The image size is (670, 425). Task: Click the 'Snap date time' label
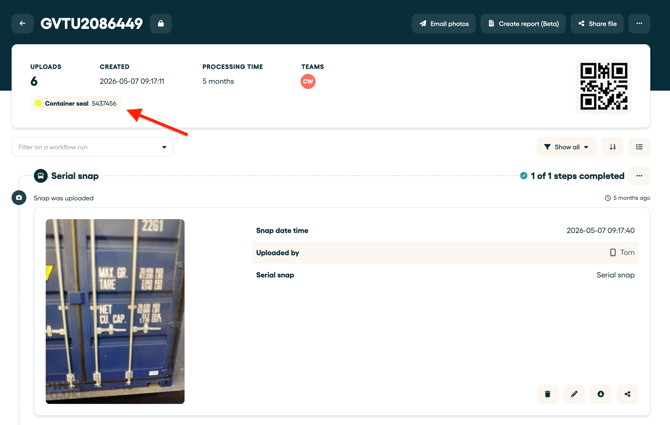click(x=282, y=230)
